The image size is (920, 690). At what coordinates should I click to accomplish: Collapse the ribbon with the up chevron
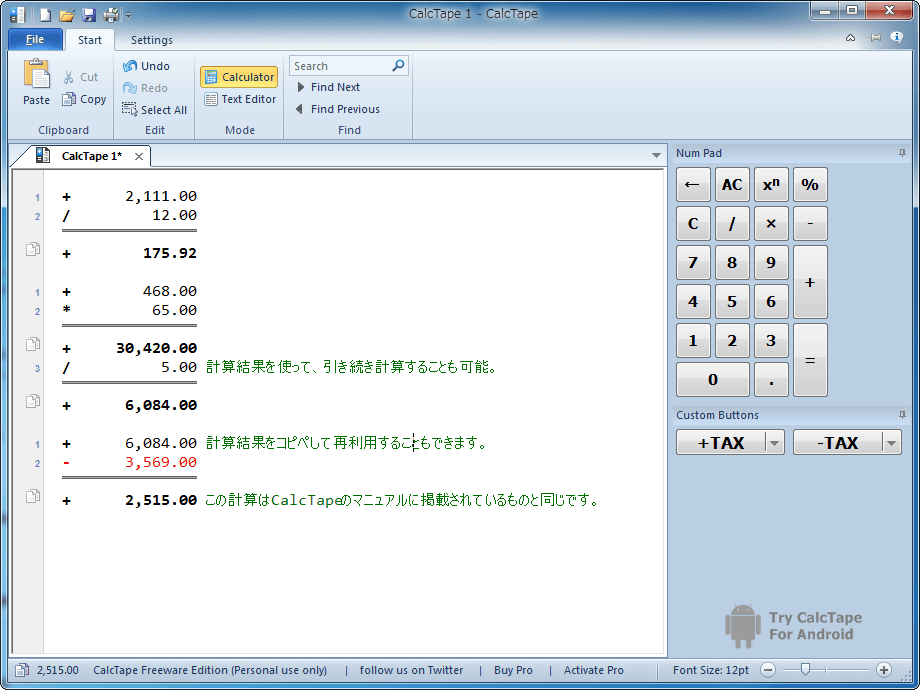[850, 38]
